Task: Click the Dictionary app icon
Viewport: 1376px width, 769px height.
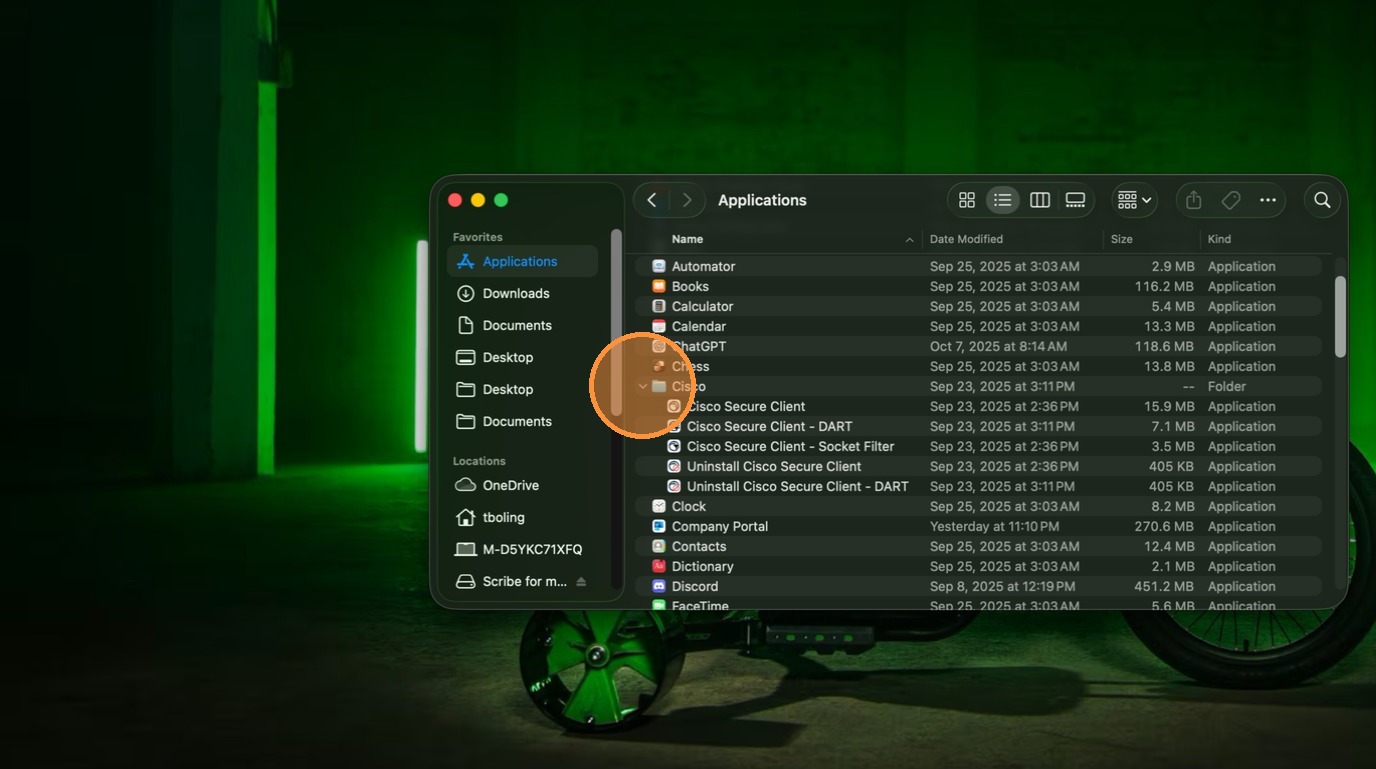Action: point(659,566)
